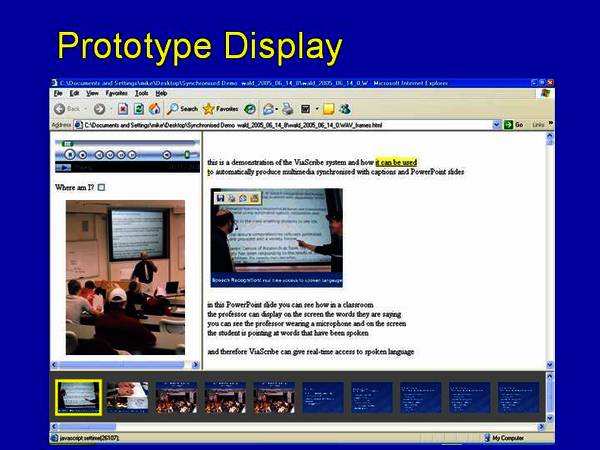This screenshot has height=450, width=600.
Task: Expand the Back button history arrow
Action: coord(86,109)
